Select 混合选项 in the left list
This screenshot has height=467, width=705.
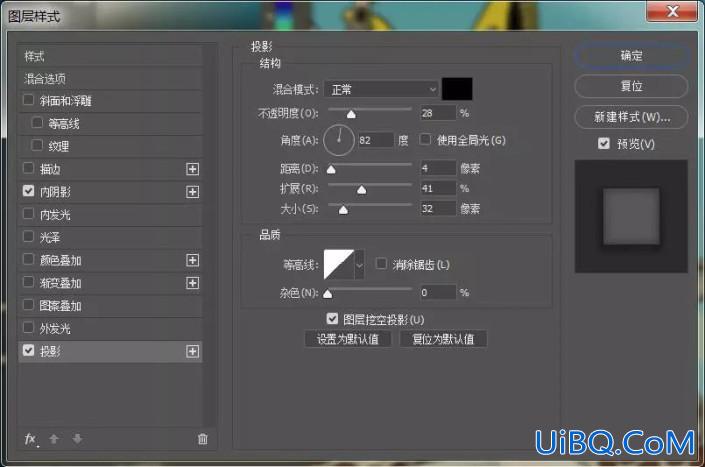point(110,79)
